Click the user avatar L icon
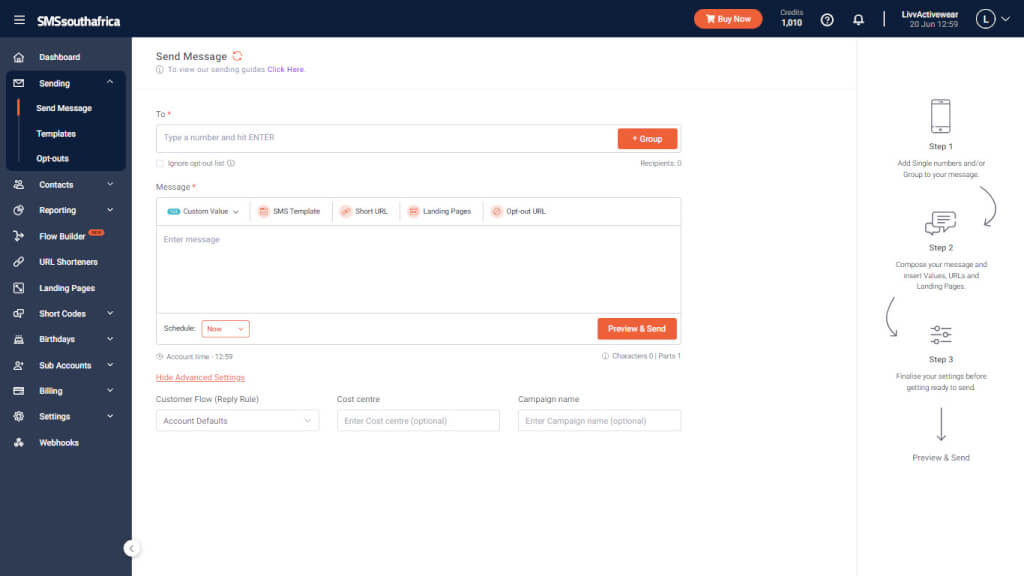 985,19
